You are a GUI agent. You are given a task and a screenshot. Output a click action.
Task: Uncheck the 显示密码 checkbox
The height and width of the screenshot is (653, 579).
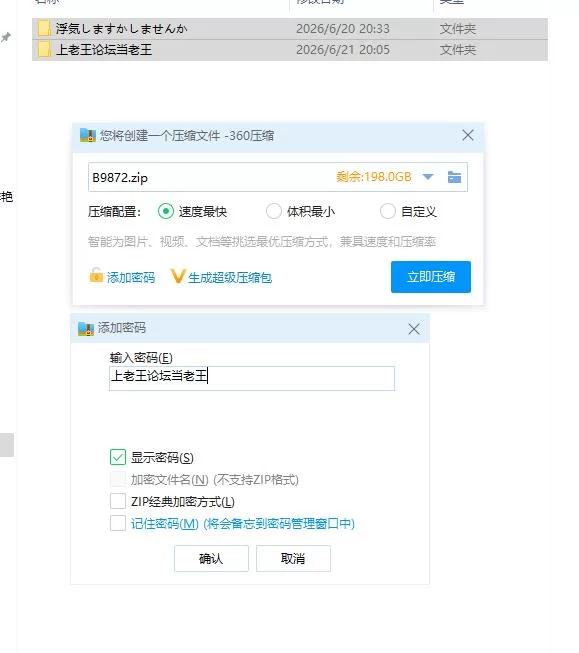click(x=118, y=457)
